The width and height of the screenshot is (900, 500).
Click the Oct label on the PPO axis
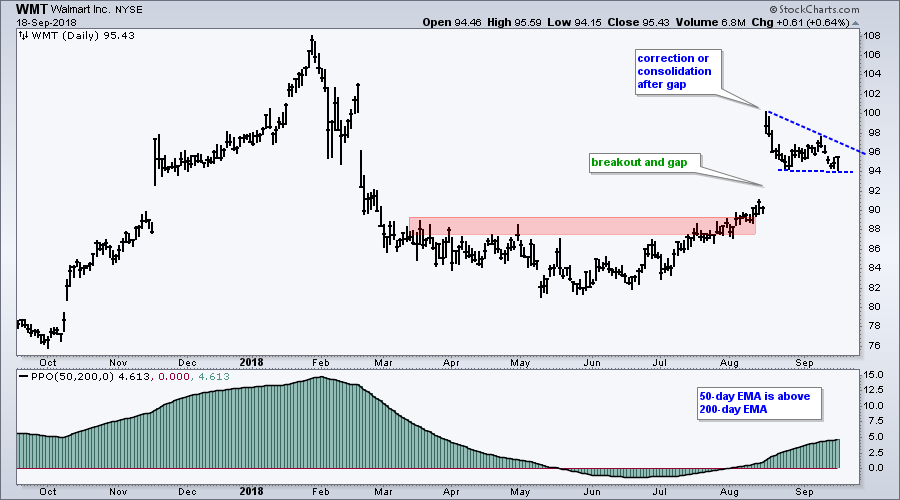pos(48,491)
